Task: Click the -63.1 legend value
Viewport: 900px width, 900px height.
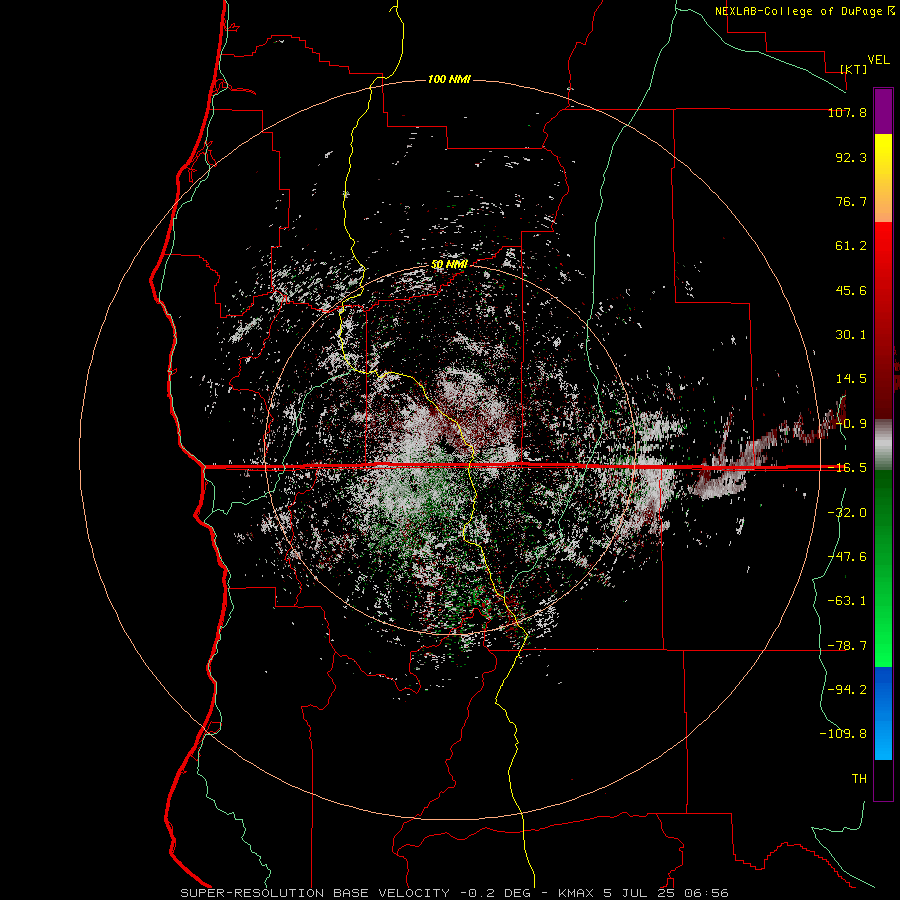Action: click(x=847, y=601)
